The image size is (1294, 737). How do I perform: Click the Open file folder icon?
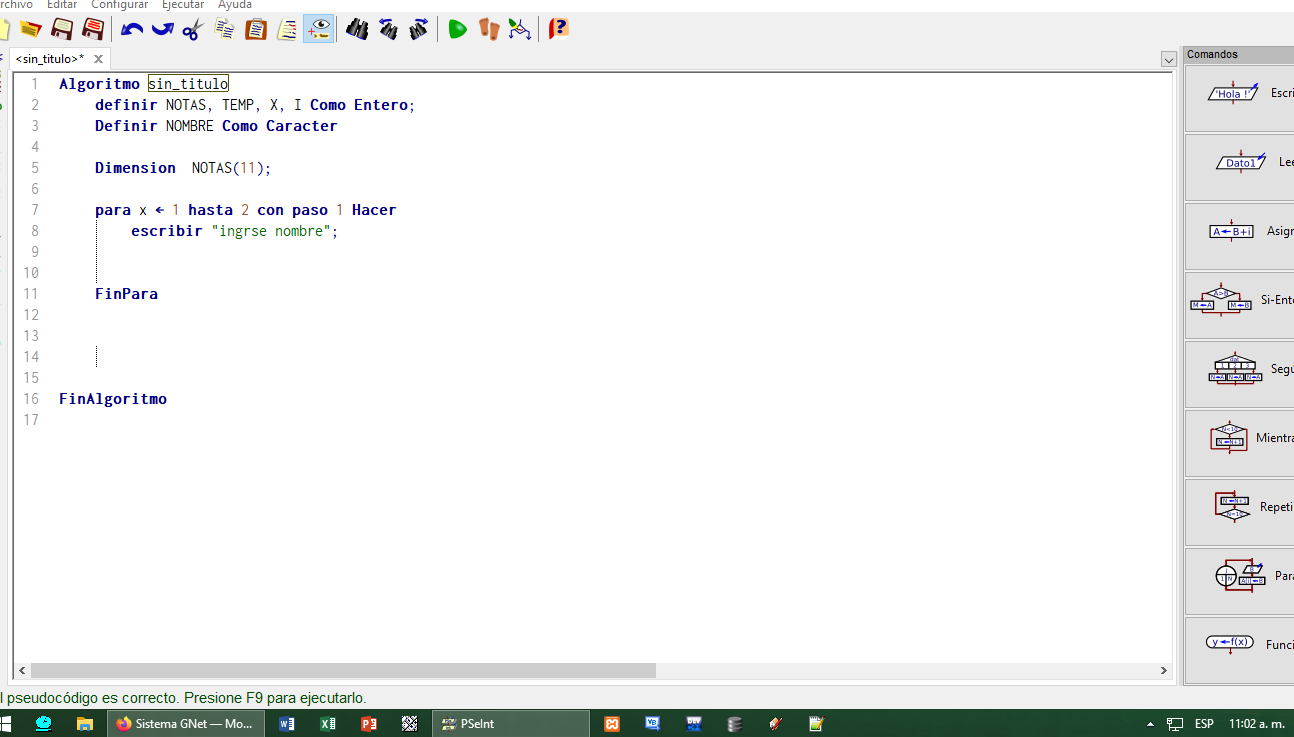click(30, 29)
